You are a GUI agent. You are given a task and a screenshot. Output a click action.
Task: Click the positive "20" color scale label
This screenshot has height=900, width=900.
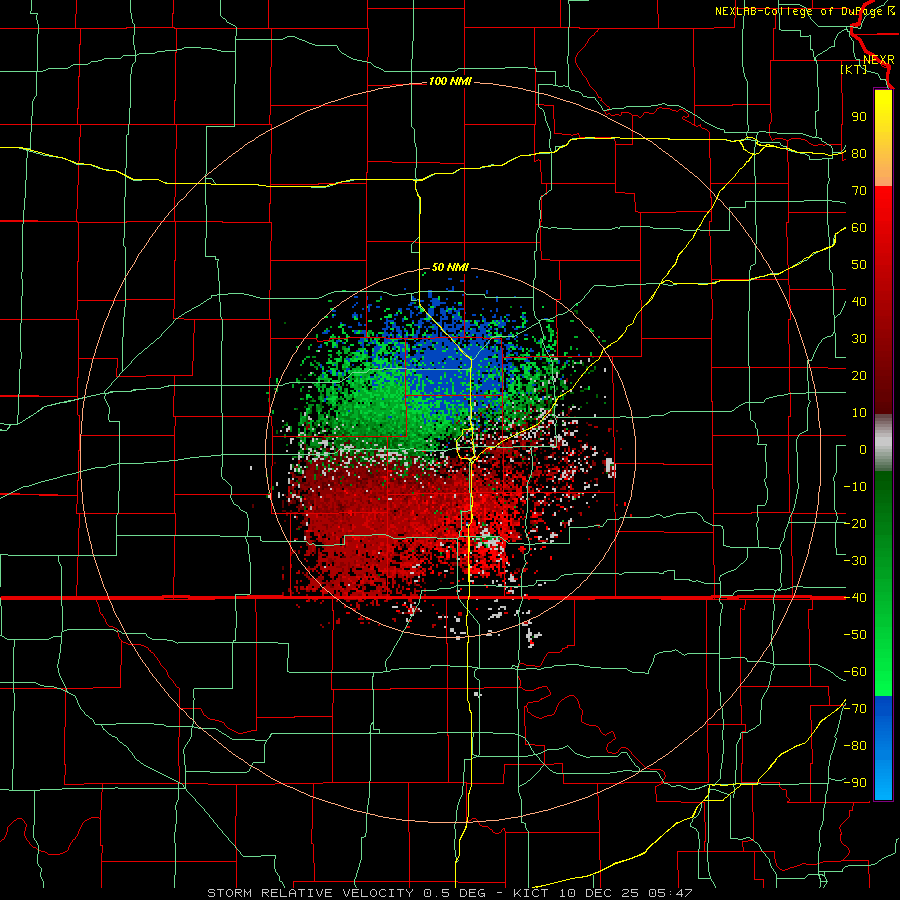tap(859, 376)
